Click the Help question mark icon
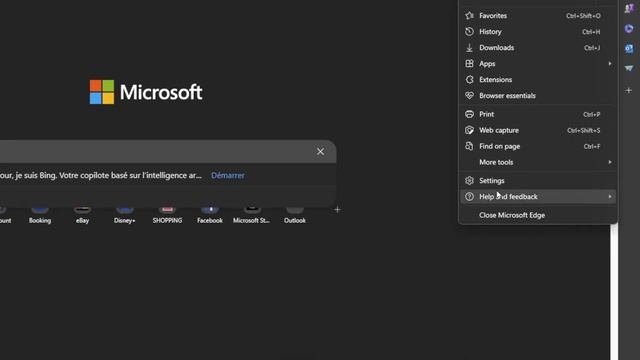640x360 pixels. (469, 197)
